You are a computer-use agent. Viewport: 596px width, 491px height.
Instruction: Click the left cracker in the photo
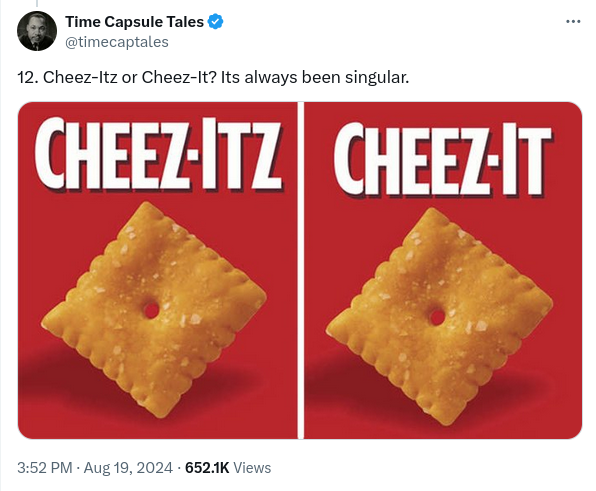[154, 310]
